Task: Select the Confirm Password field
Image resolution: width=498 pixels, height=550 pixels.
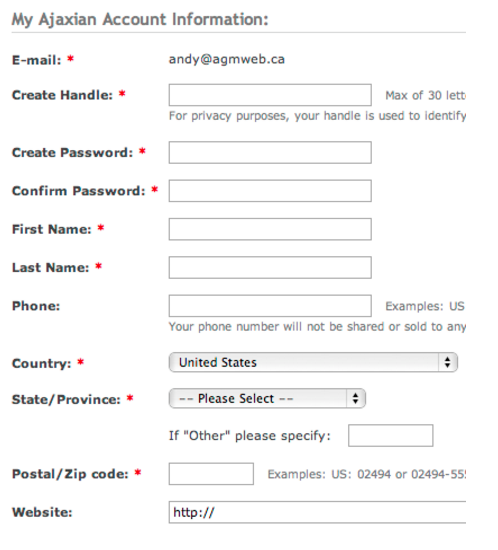Action: [x=270, y=191]
